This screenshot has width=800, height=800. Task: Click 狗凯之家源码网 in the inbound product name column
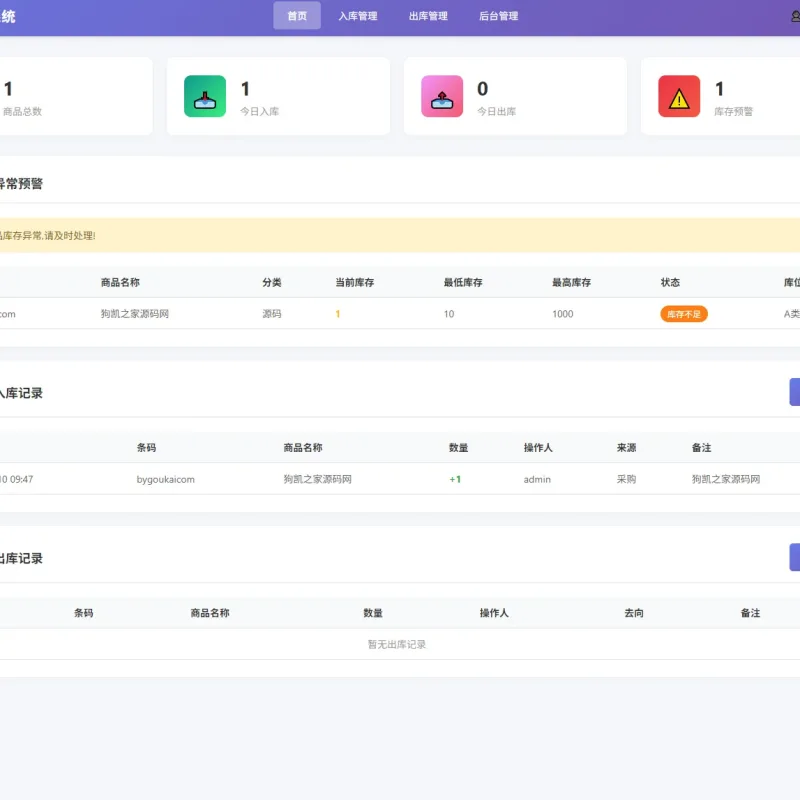[x=317, y=479]
